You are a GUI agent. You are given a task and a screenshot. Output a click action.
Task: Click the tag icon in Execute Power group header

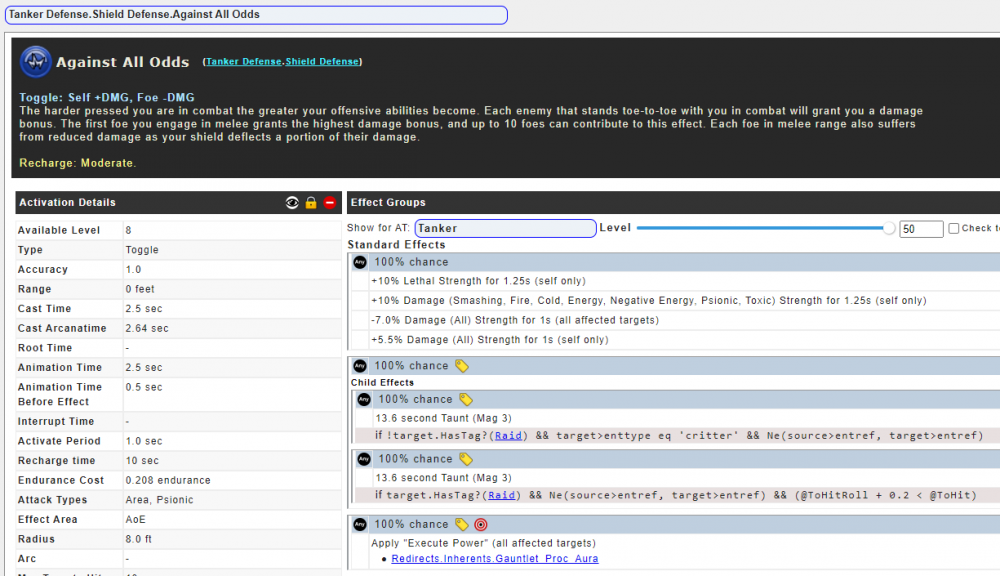461,524
